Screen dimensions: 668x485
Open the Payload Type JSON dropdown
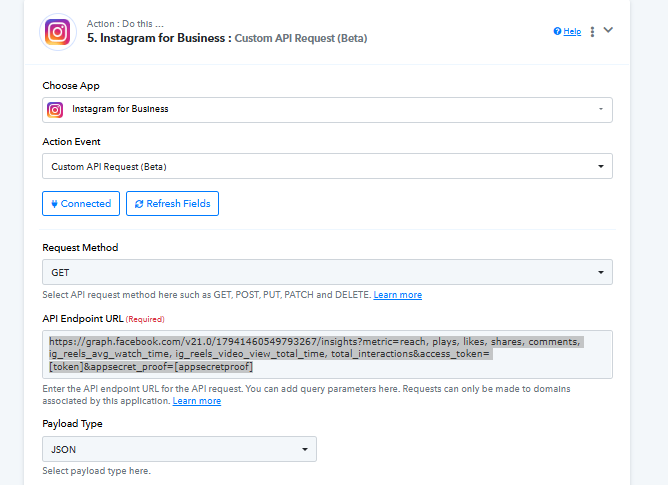click(179, 449)
